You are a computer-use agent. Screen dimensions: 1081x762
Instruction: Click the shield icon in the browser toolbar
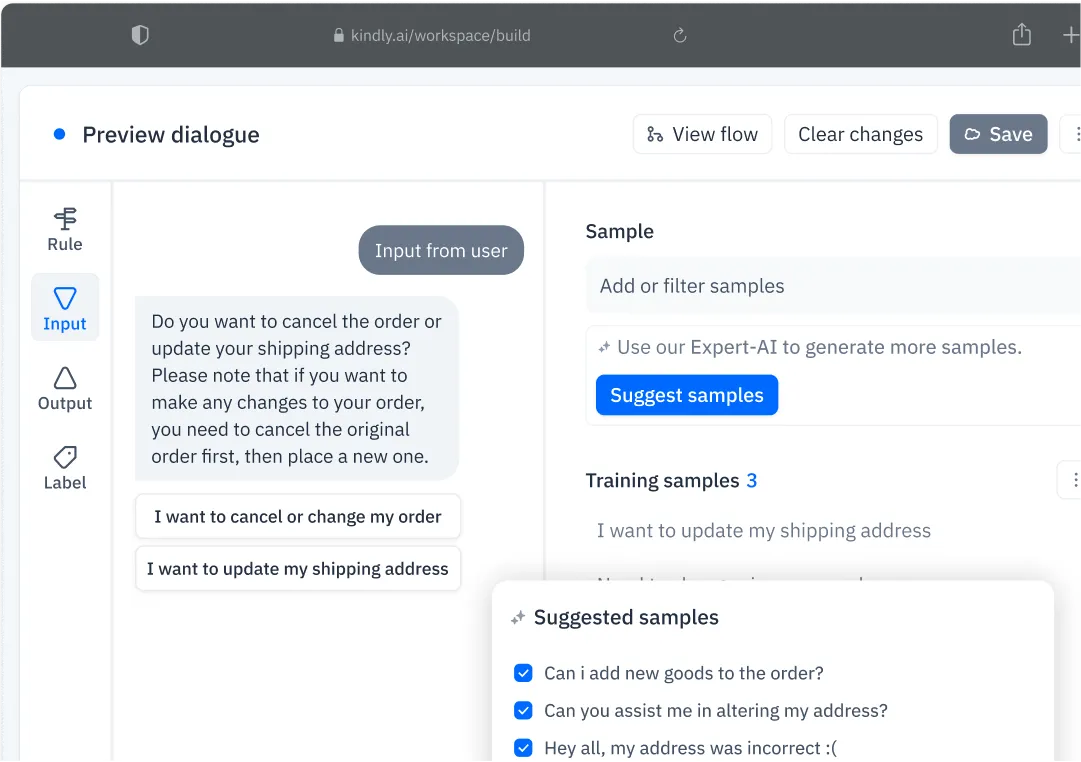(x=140, y=34)
